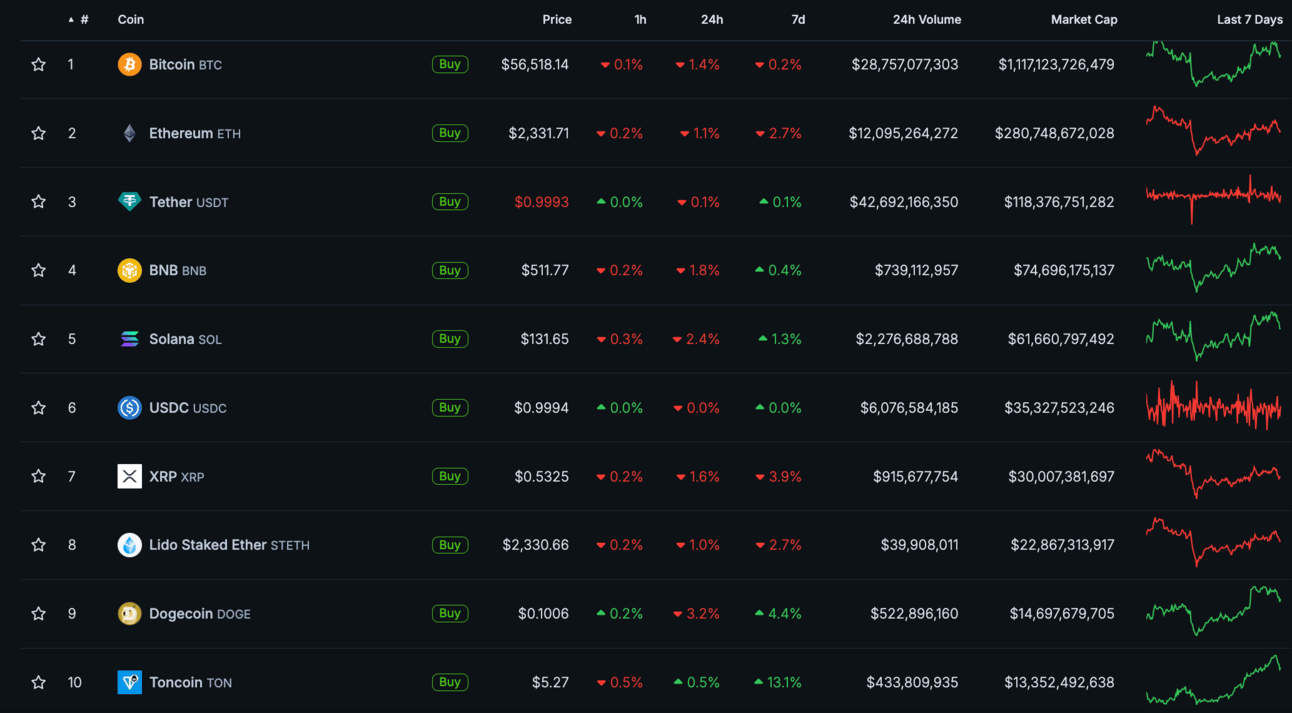
Task: Toggle the Toncoin favorite star
Action: pos(38,682)
